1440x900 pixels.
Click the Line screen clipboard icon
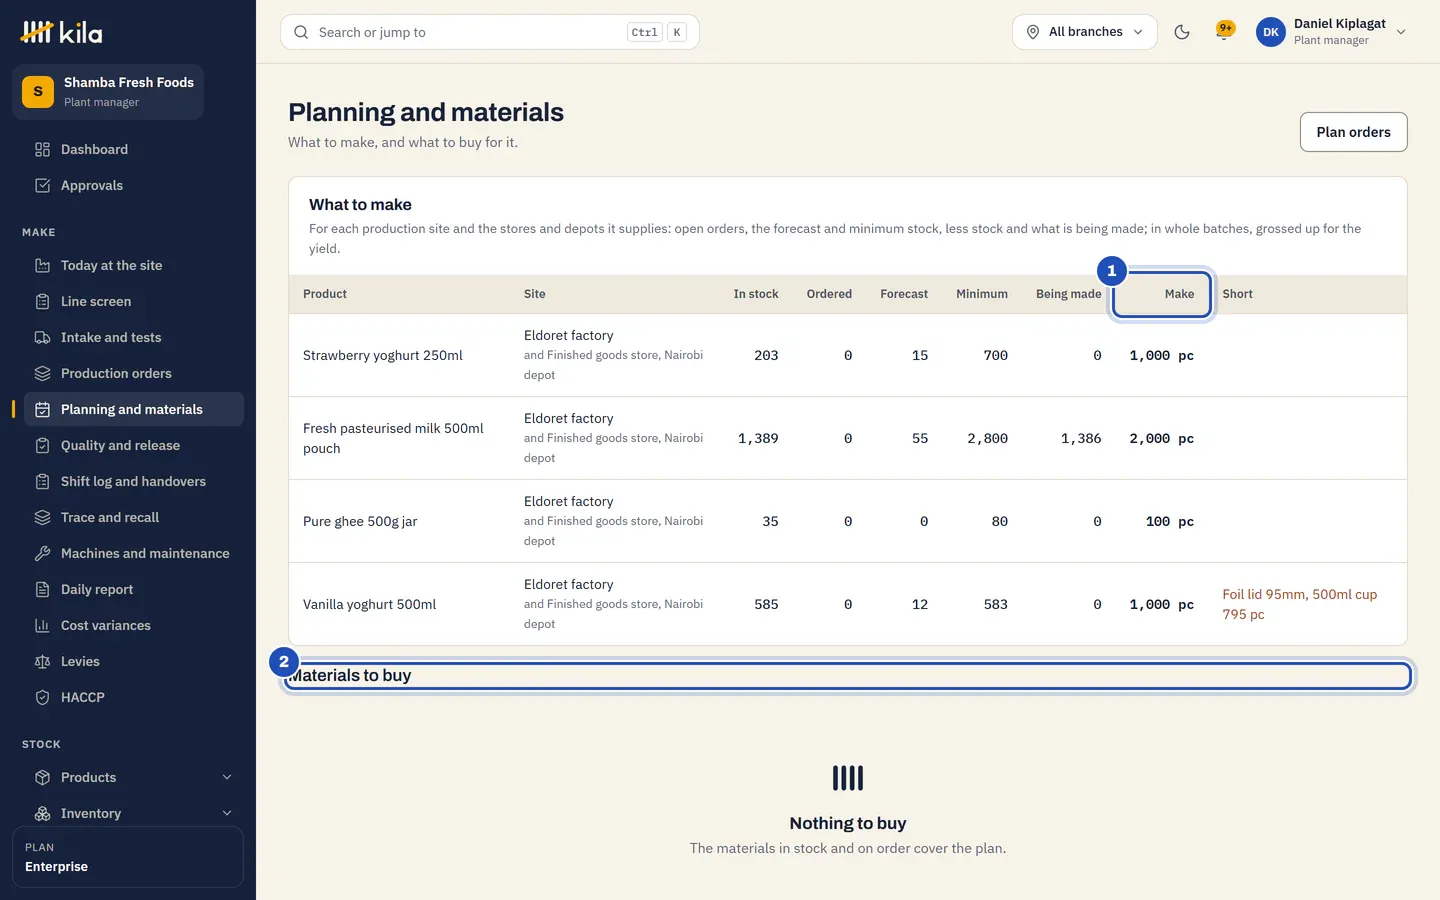coord(42,301)
